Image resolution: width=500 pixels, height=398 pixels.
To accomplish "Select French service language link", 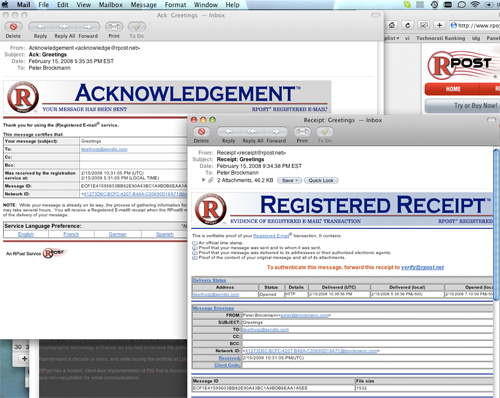I will click(71, 234).
